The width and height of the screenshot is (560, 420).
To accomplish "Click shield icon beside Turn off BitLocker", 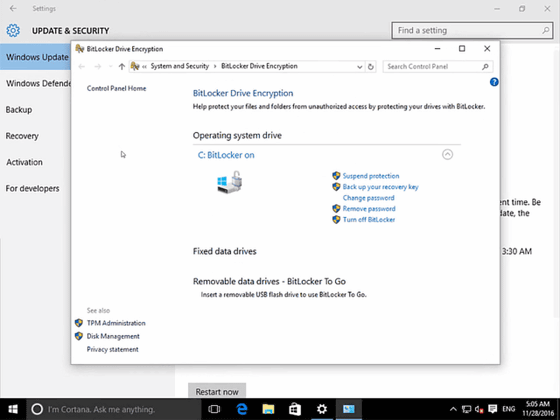I will coord(336,220).
